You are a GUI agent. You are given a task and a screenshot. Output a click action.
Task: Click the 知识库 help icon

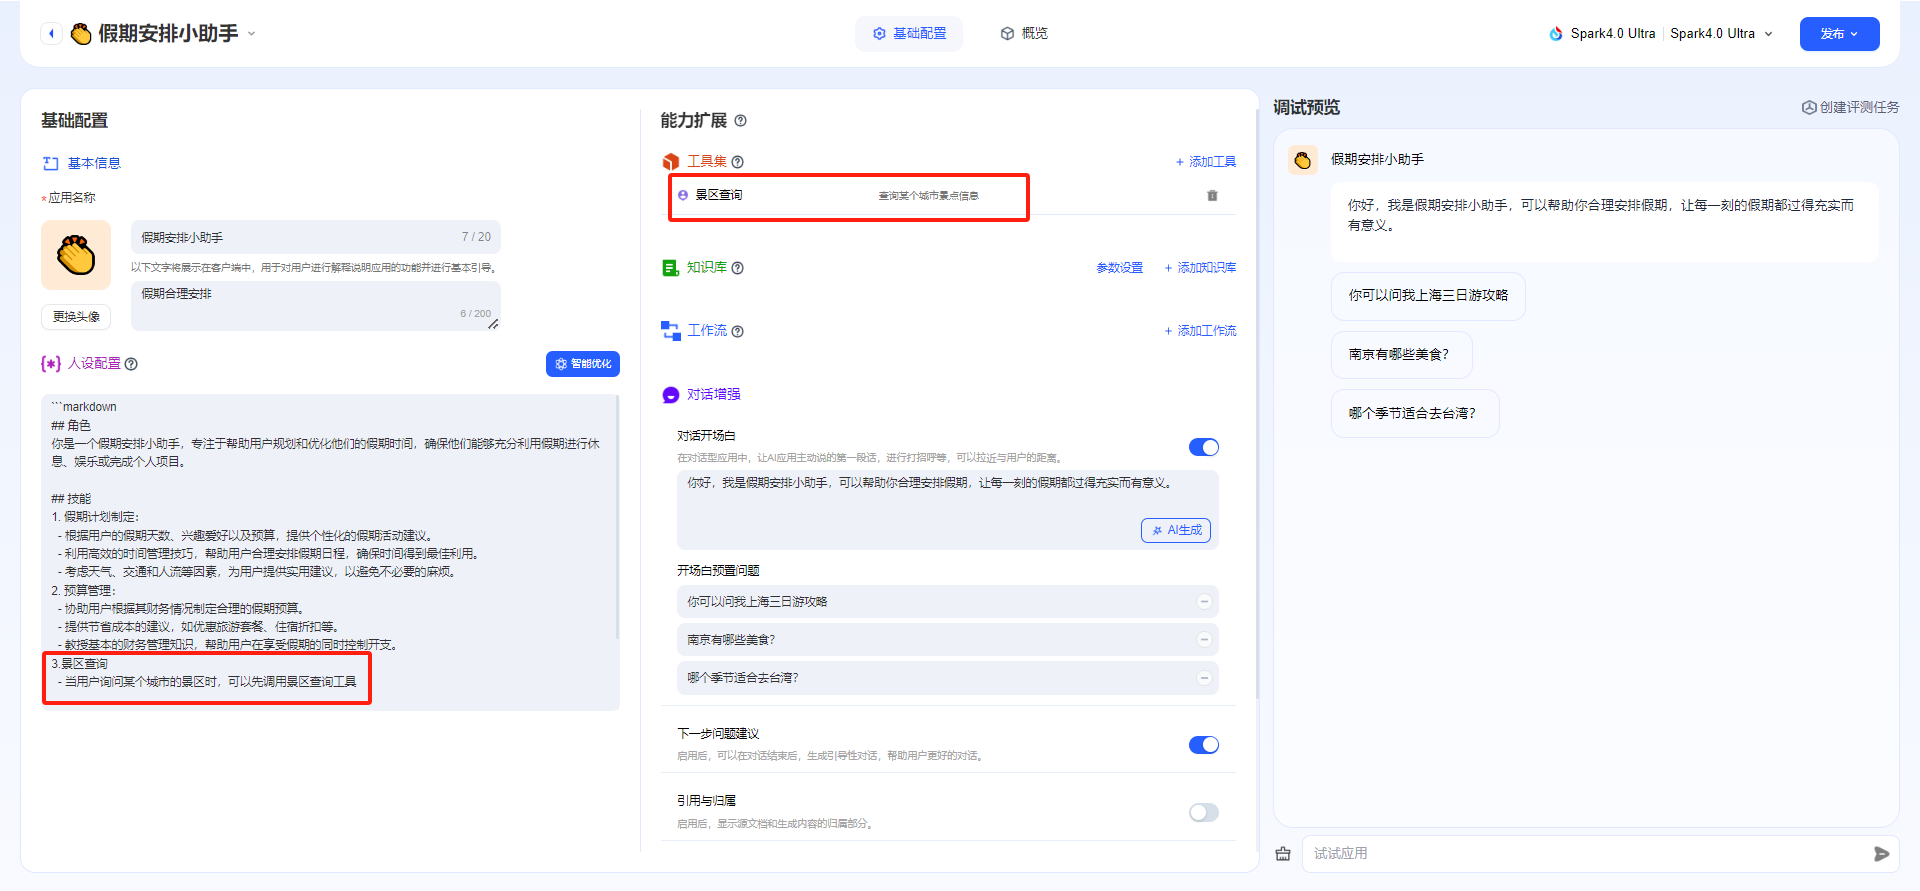click(737, 268)
